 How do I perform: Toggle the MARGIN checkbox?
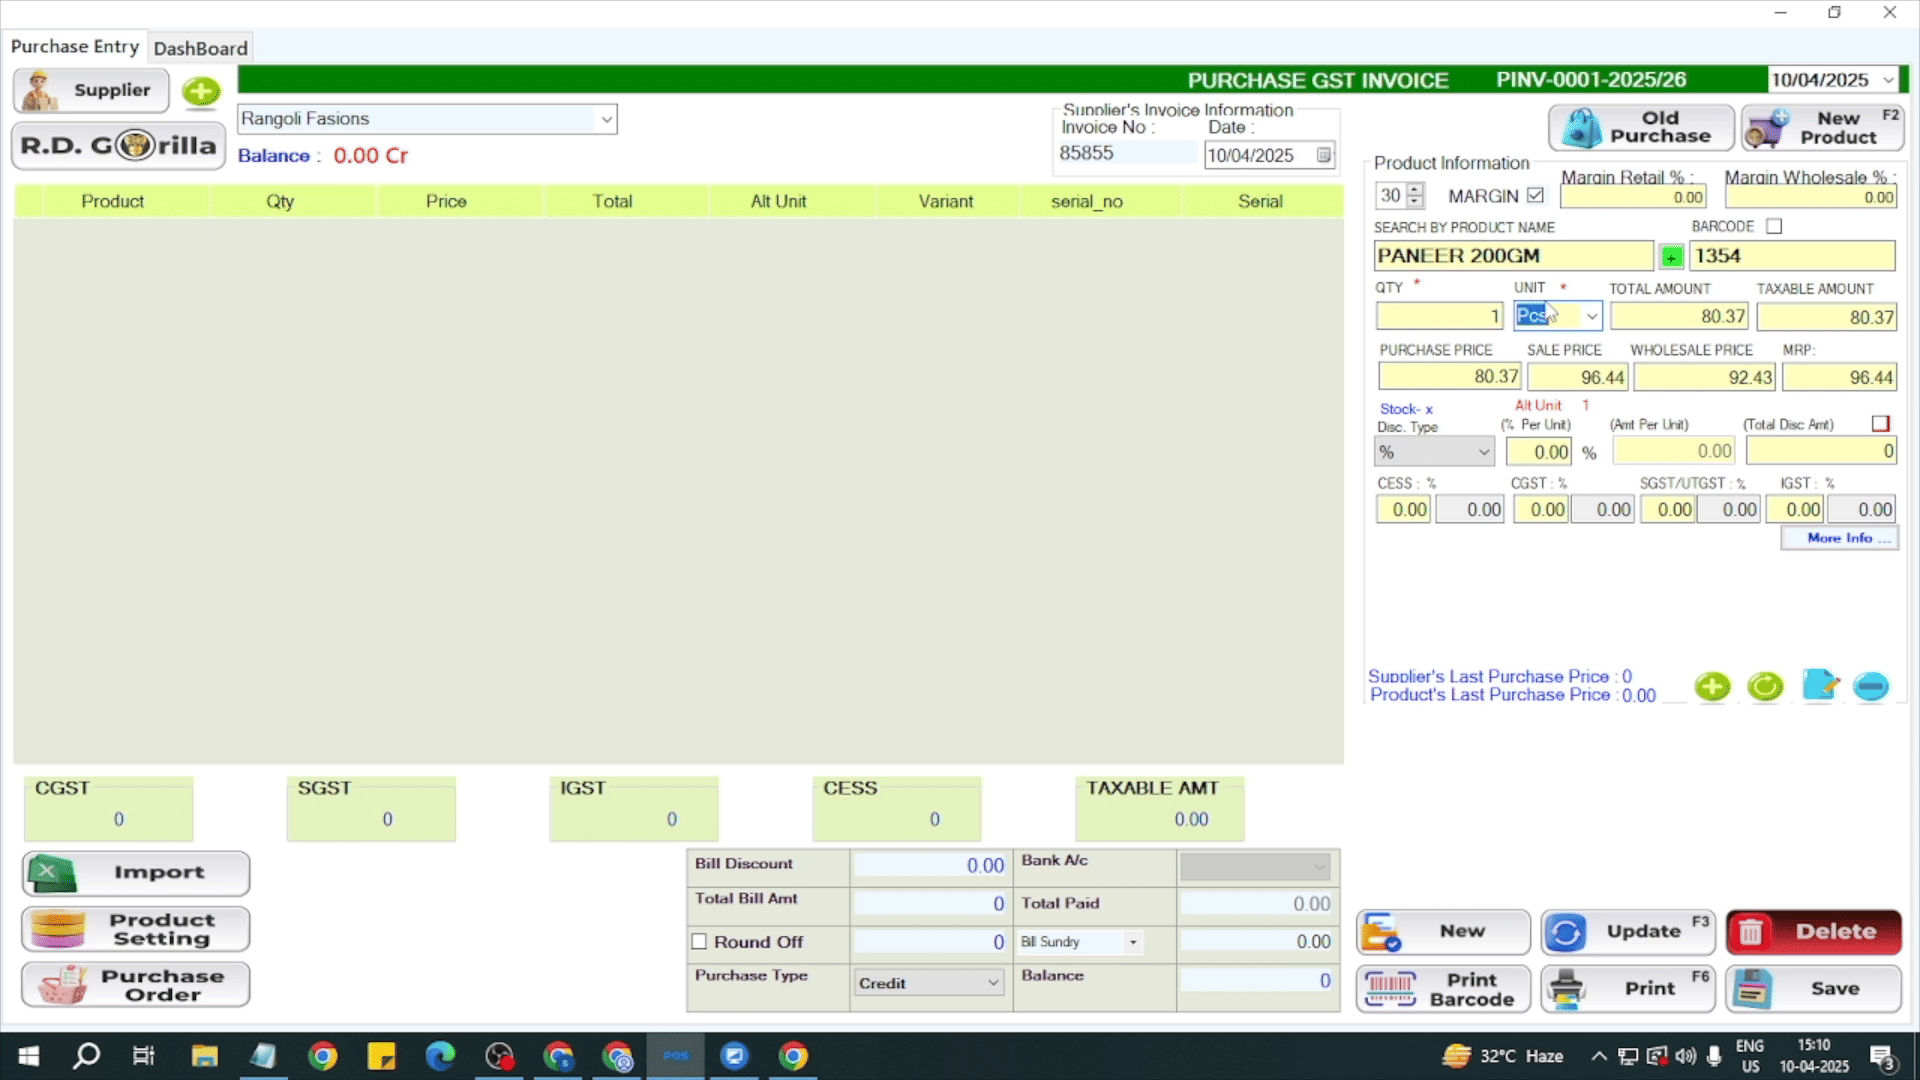pyautogui.click(x=1535, y=196)
